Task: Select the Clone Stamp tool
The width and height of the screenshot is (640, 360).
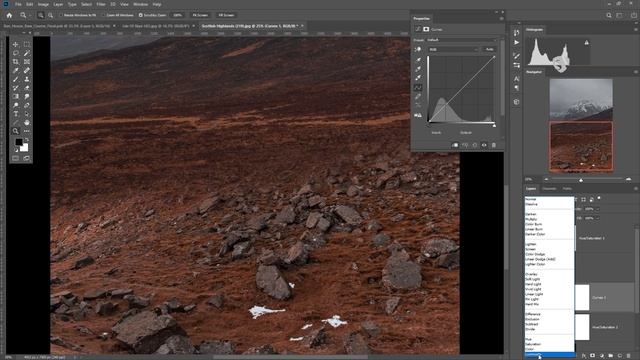Action: pos(27,79)
